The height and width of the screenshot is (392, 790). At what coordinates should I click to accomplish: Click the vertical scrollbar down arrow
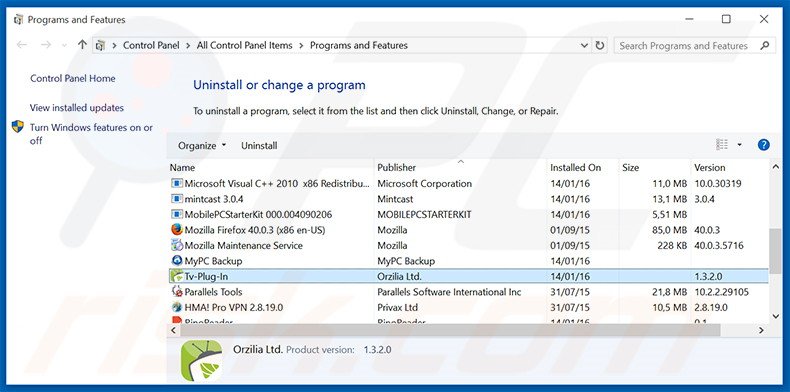(776, 316)
